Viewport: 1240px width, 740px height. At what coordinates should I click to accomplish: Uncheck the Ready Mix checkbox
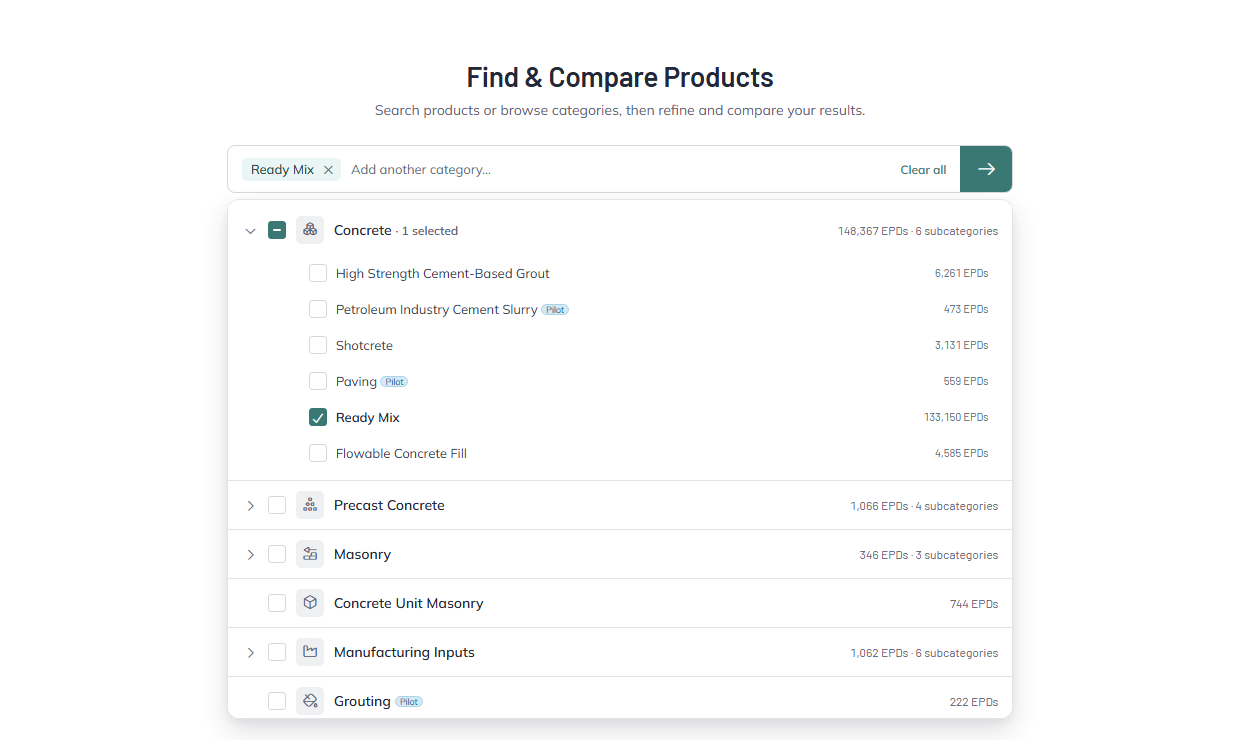pyautogui.click(x=318, y=417)
